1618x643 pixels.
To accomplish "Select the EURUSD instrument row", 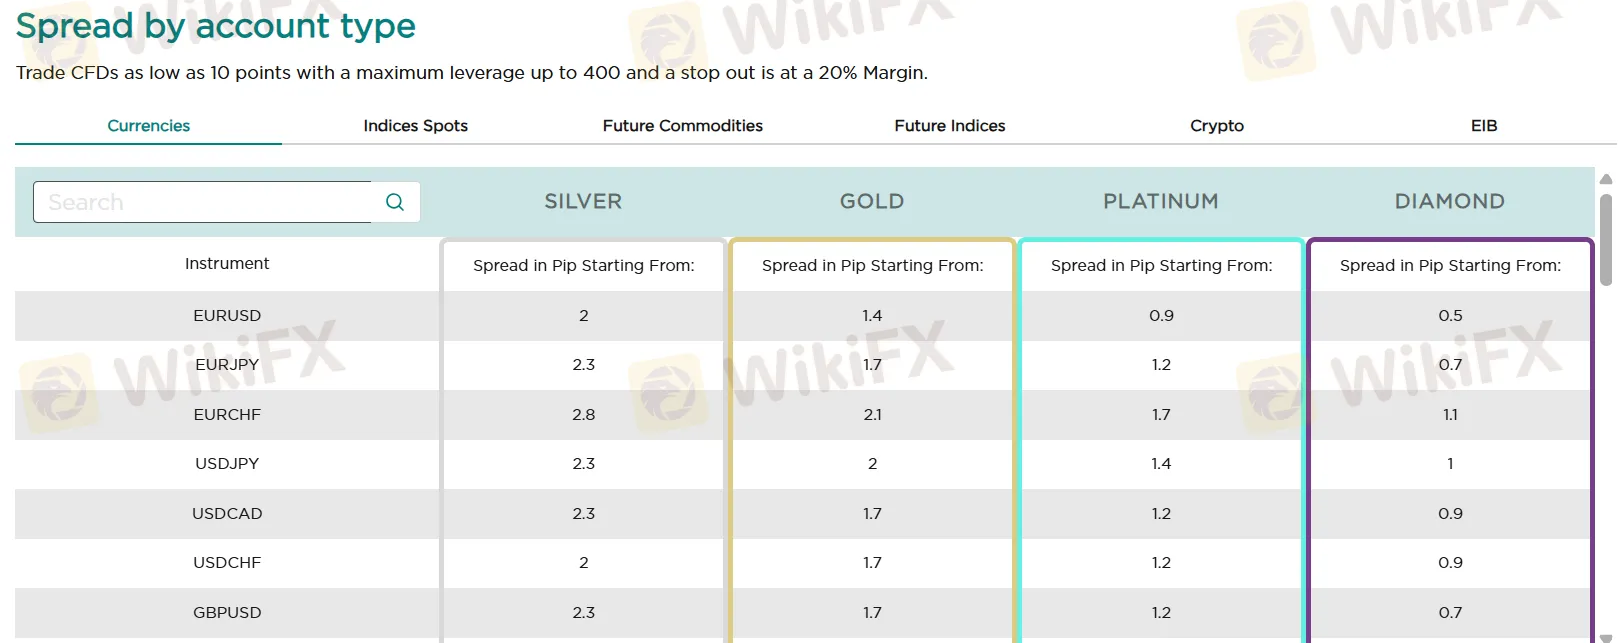I will (x=227, y=316).
